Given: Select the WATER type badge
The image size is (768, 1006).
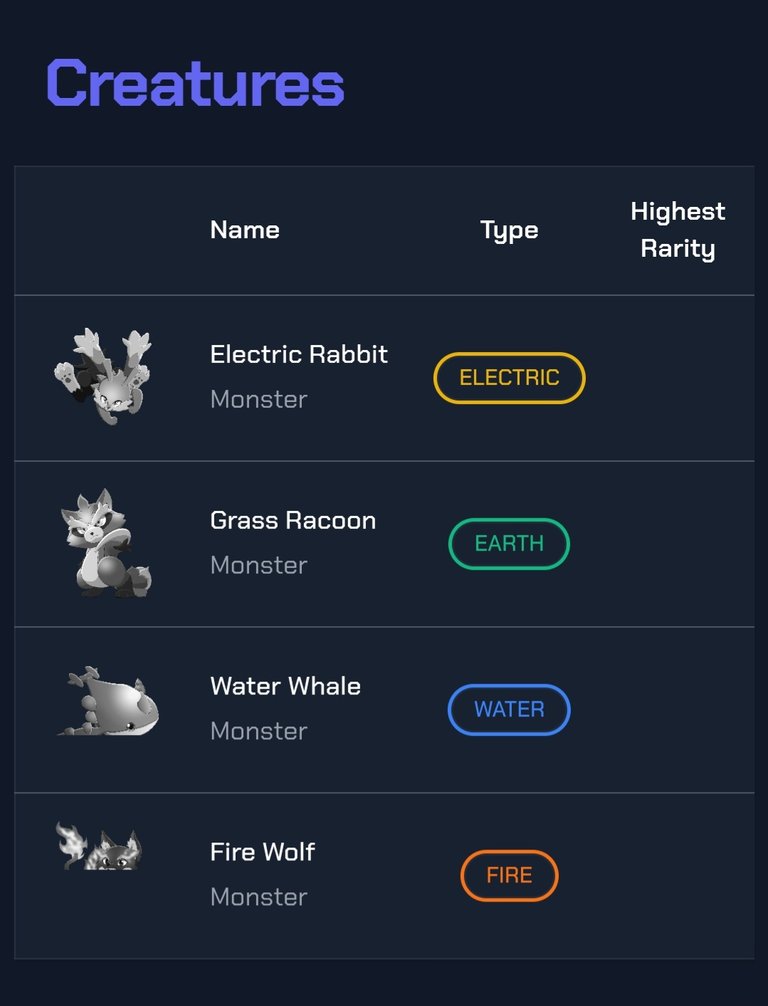Looking at the screenshot, I should coord(509,710).
